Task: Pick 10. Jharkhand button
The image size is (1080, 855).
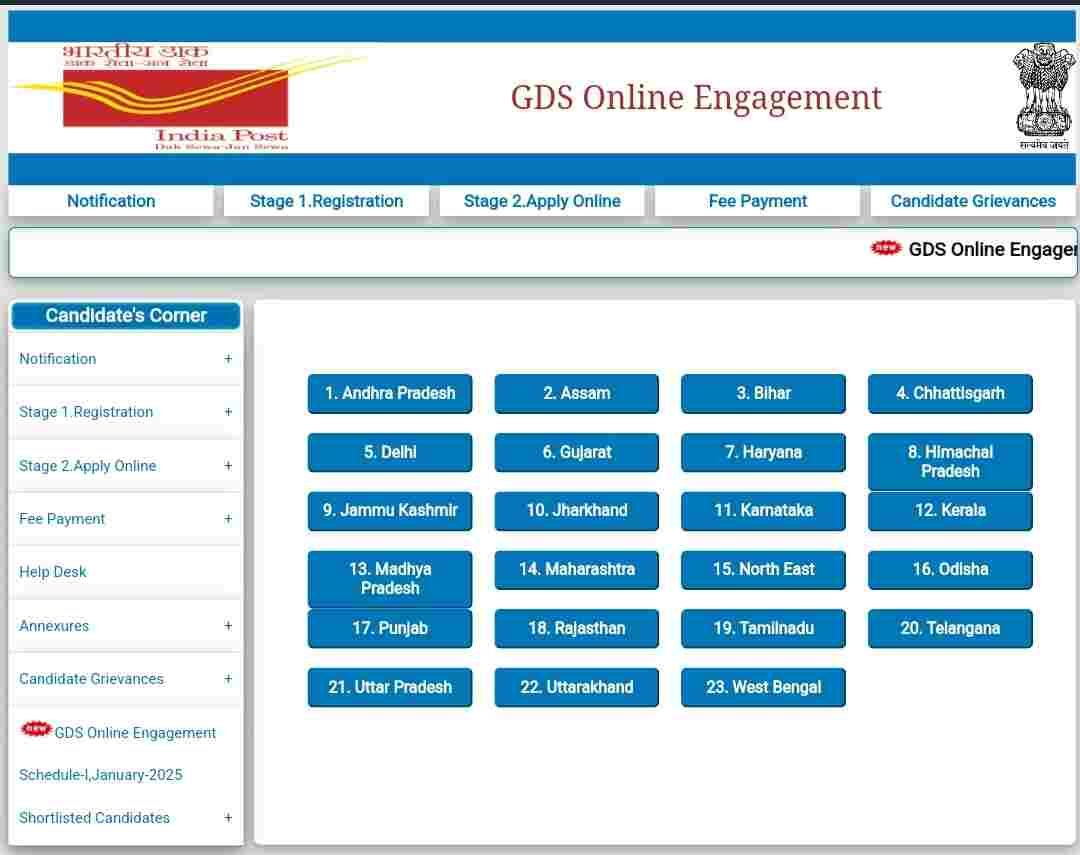Action: (x=577, y=511)
